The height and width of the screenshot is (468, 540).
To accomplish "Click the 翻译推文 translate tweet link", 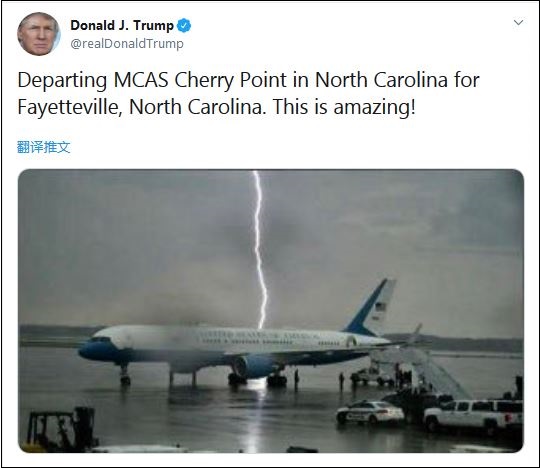I will pos(44,147).
